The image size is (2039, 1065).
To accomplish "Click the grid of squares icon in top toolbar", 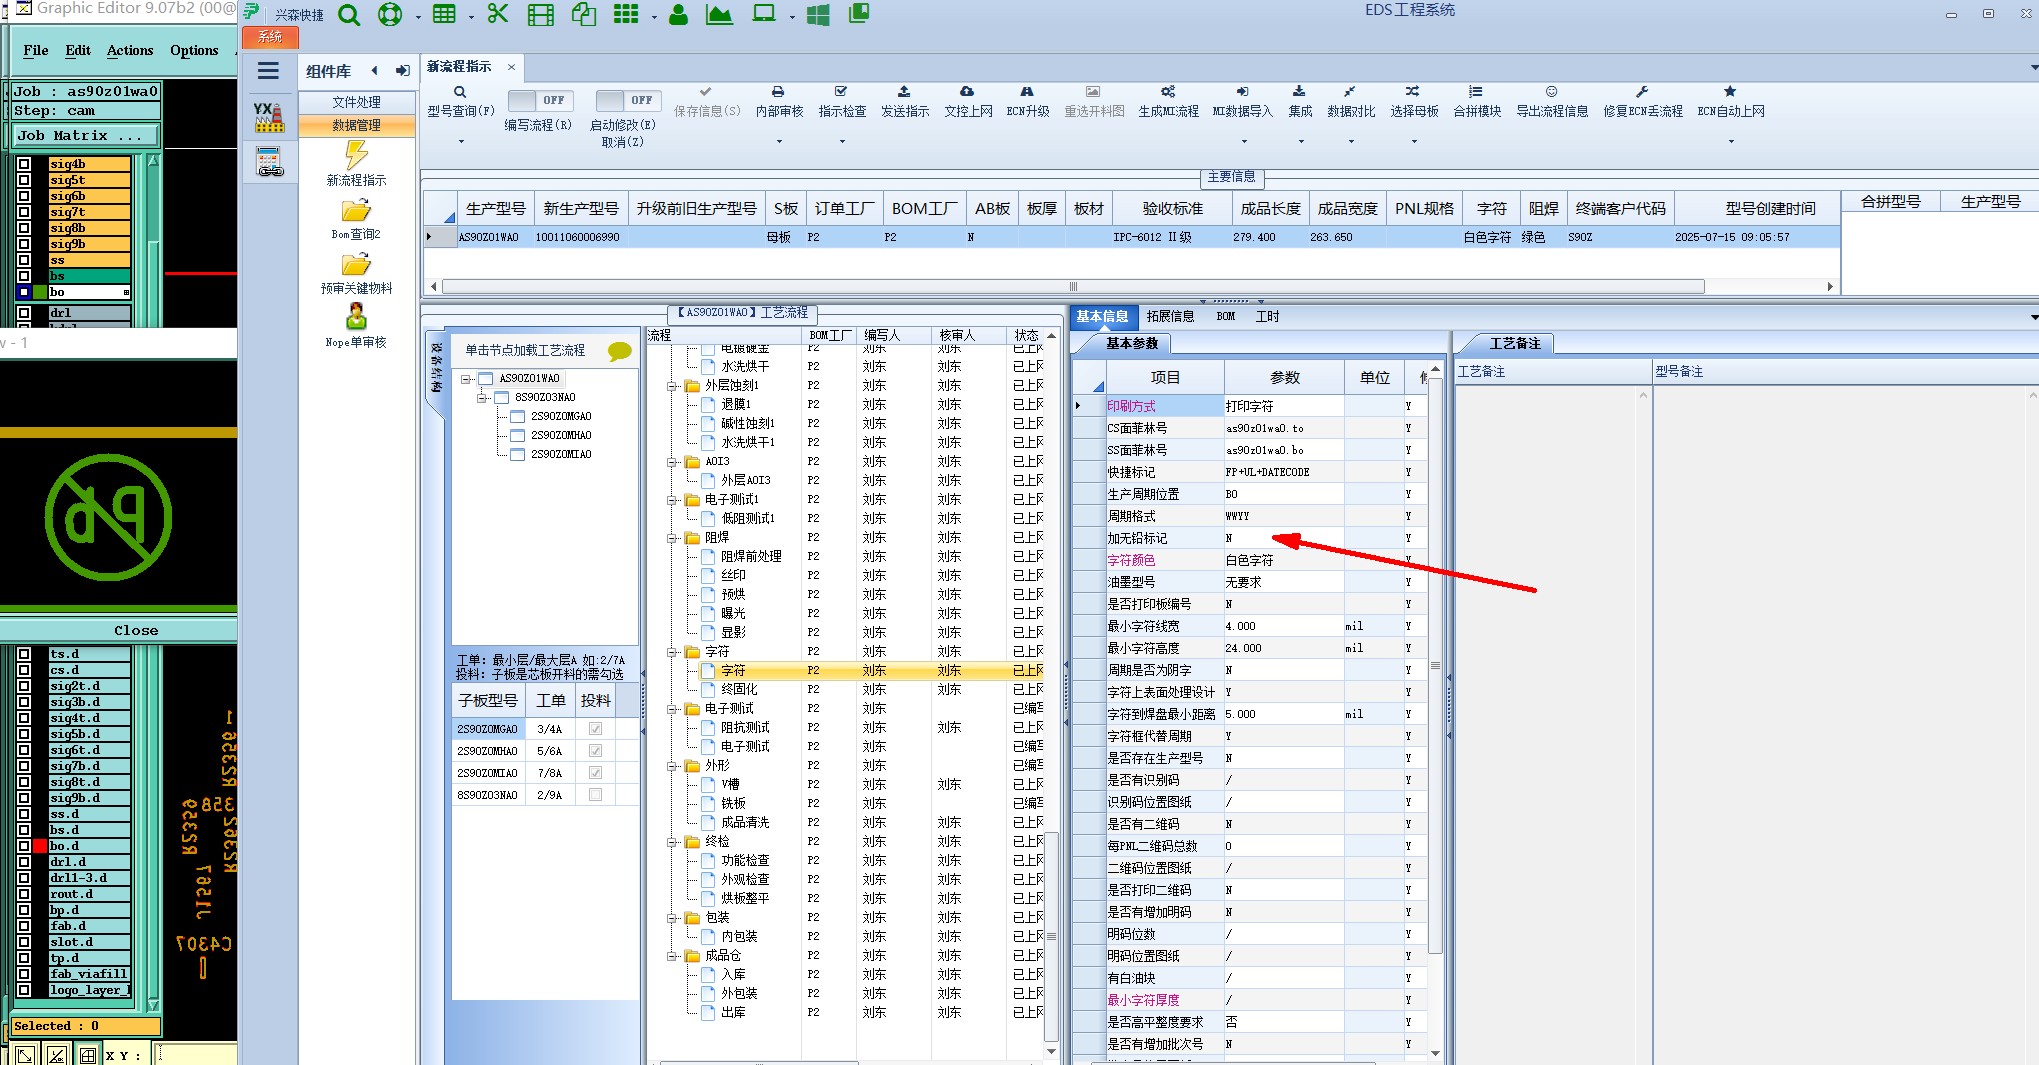I will click(626, 14).
